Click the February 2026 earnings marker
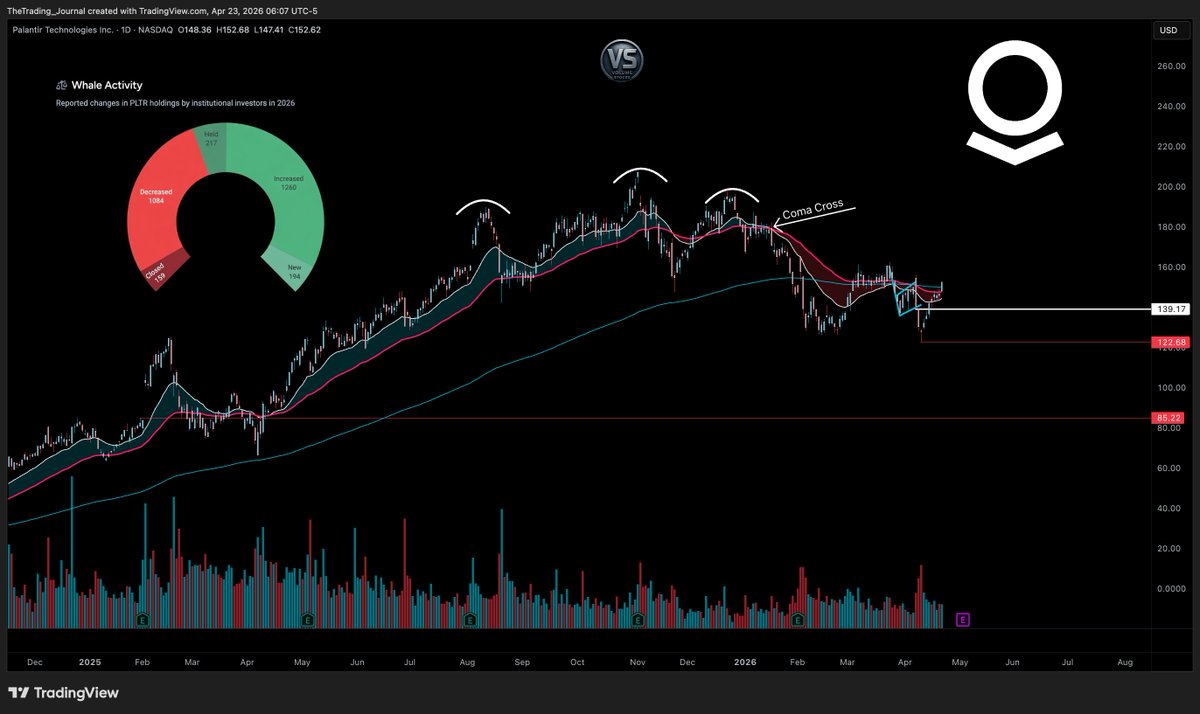The image size is (1200, 714). [x=797, y=620]
